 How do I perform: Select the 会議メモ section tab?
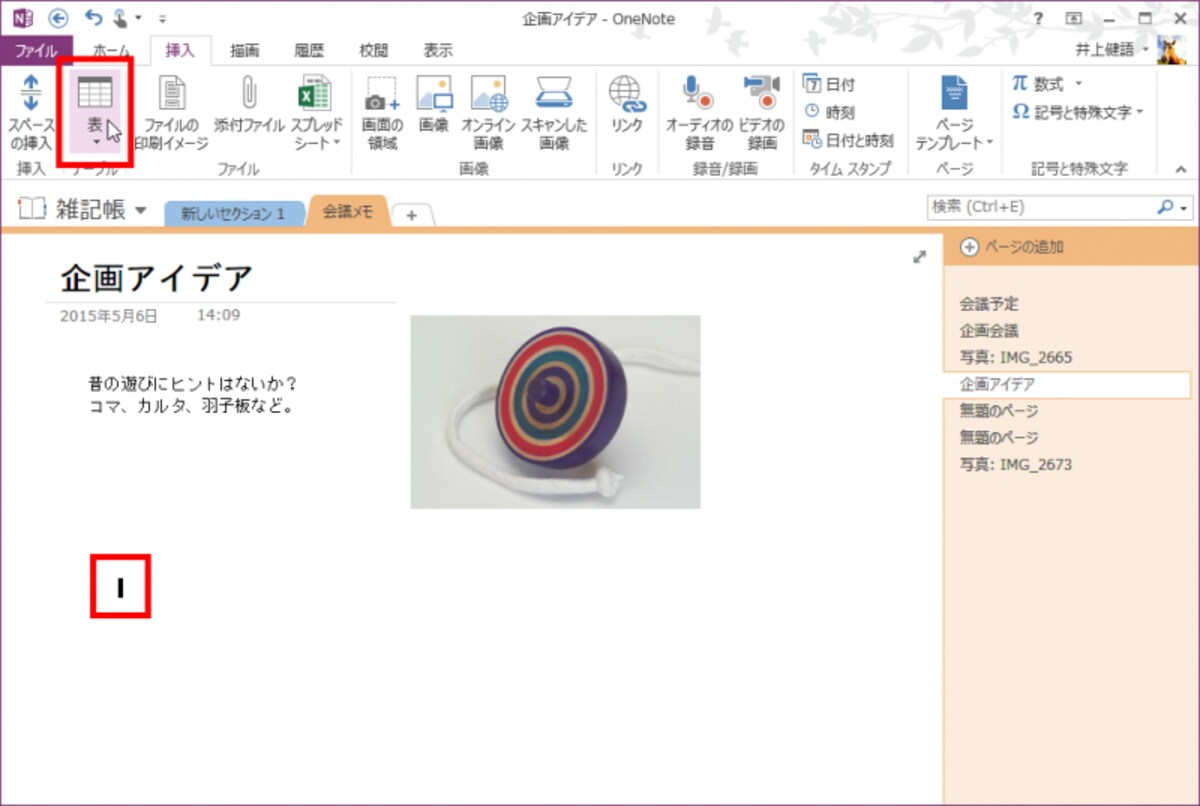click(x=347, y=212)
